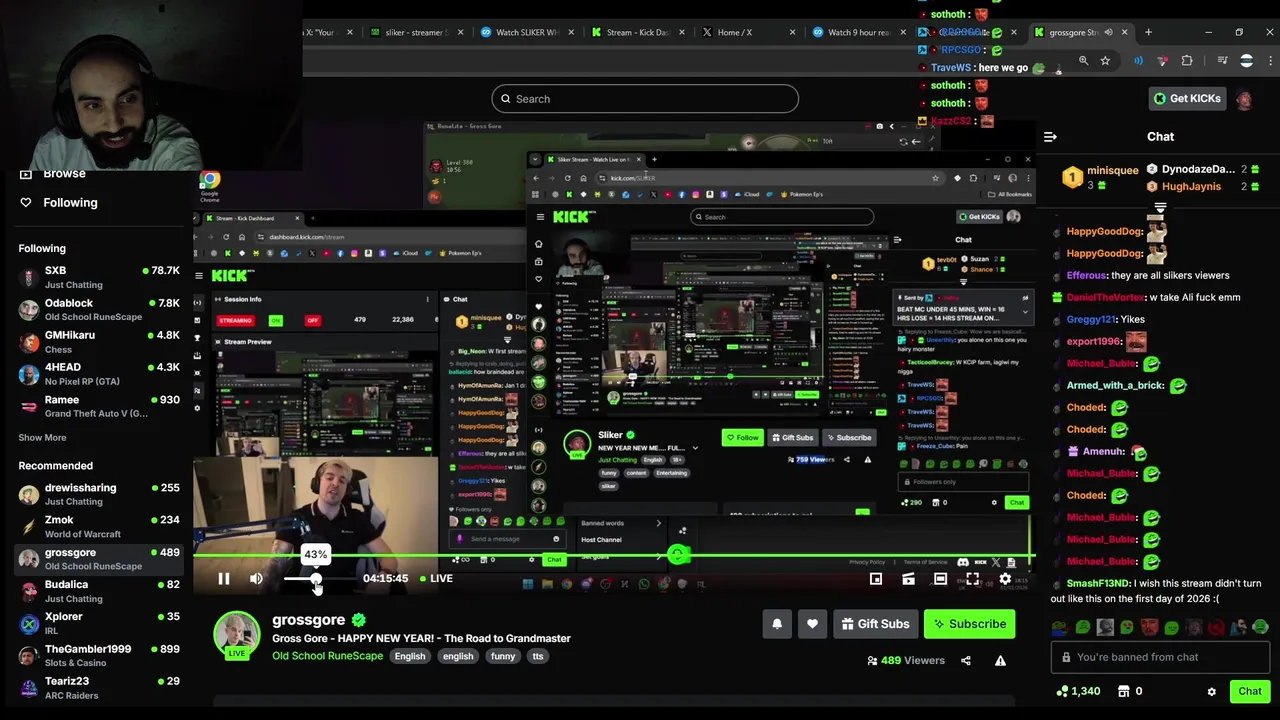Click the Google Chrome desktop shortcut

coord(209,186)
